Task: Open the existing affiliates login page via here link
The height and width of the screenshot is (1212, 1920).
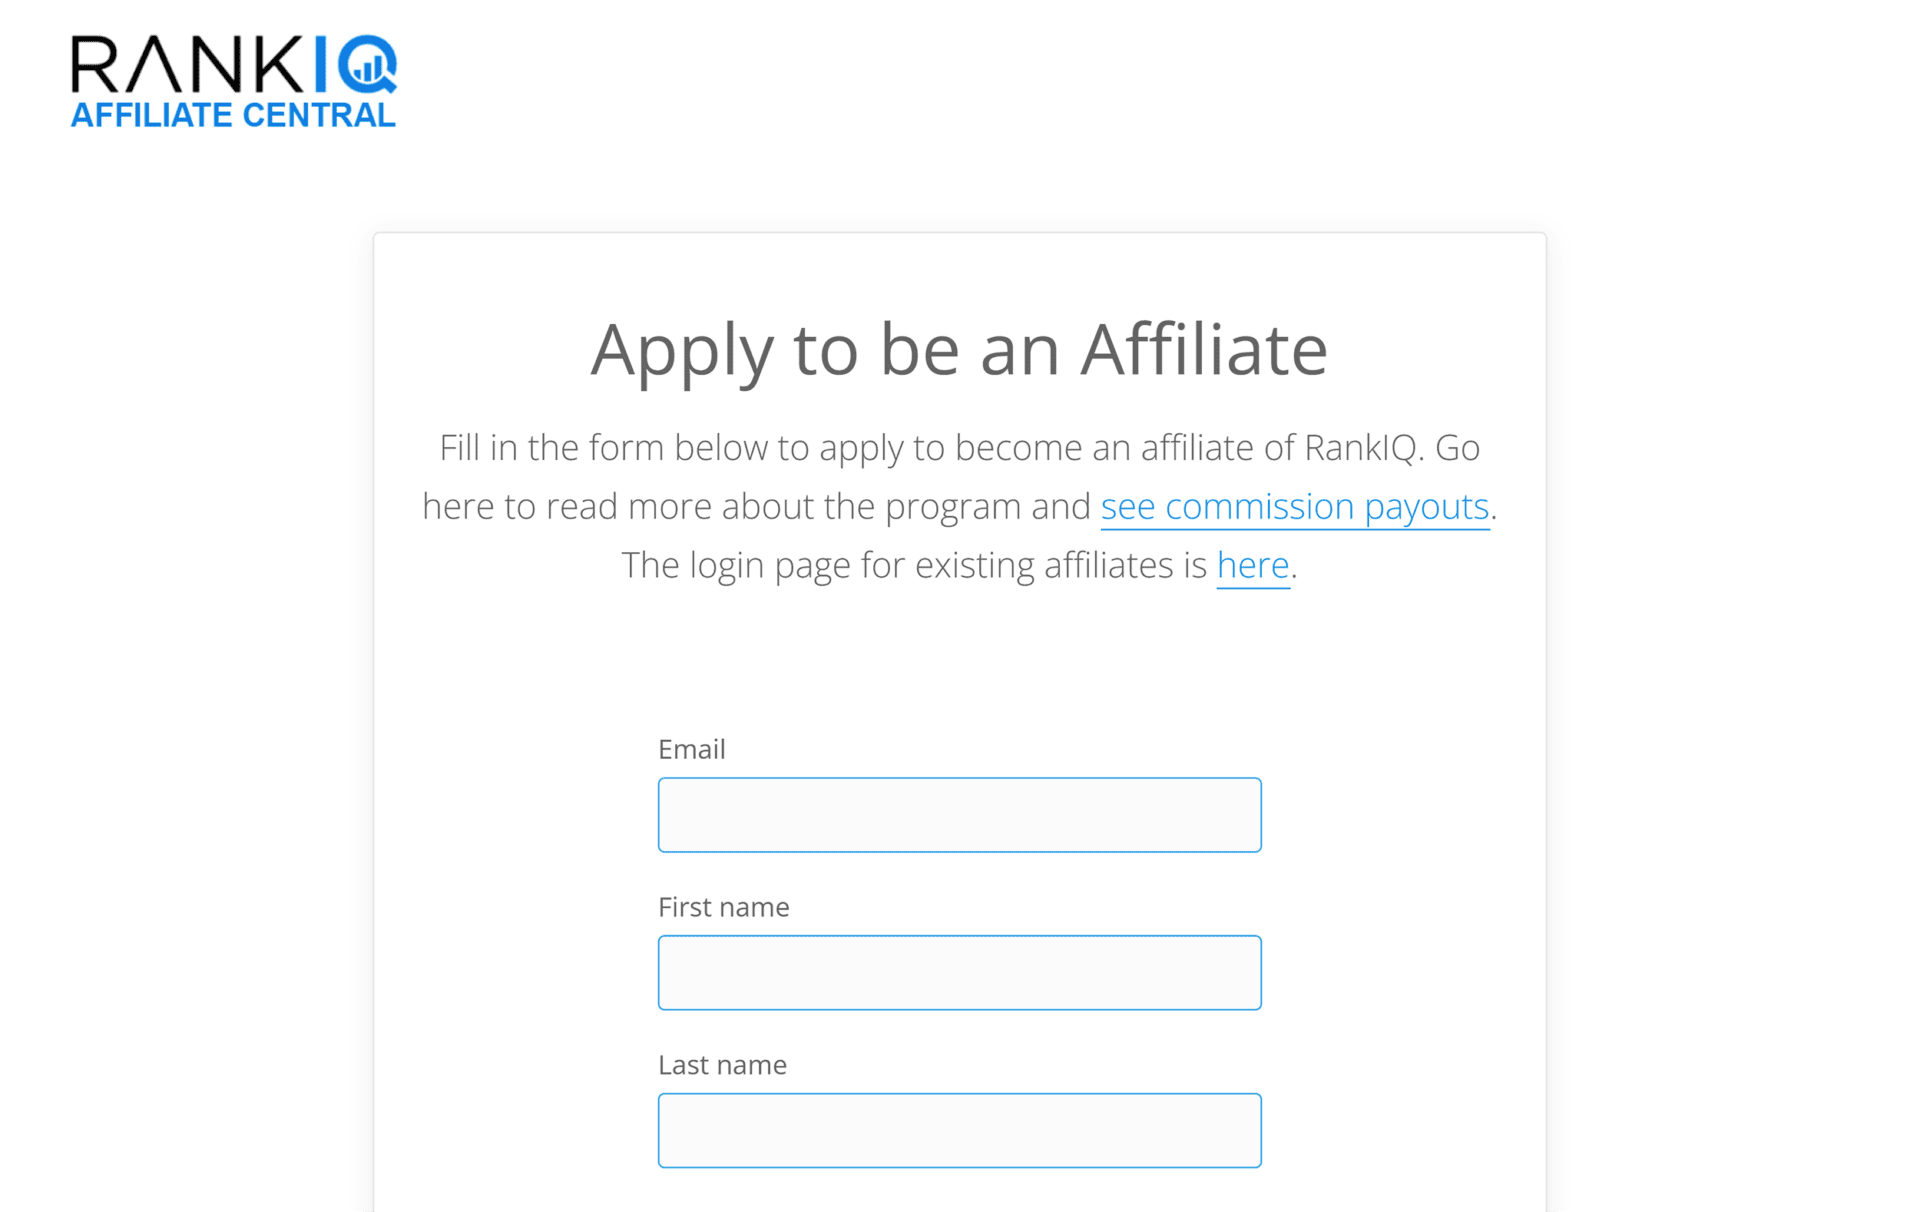Action: (1252, 565)
